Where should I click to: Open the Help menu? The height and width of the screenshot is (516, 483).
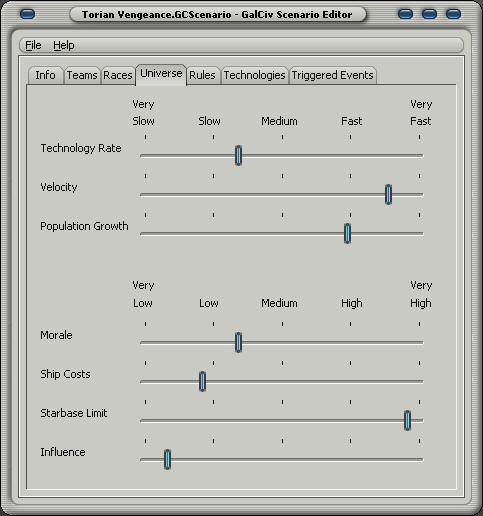(x=64, y=45)
